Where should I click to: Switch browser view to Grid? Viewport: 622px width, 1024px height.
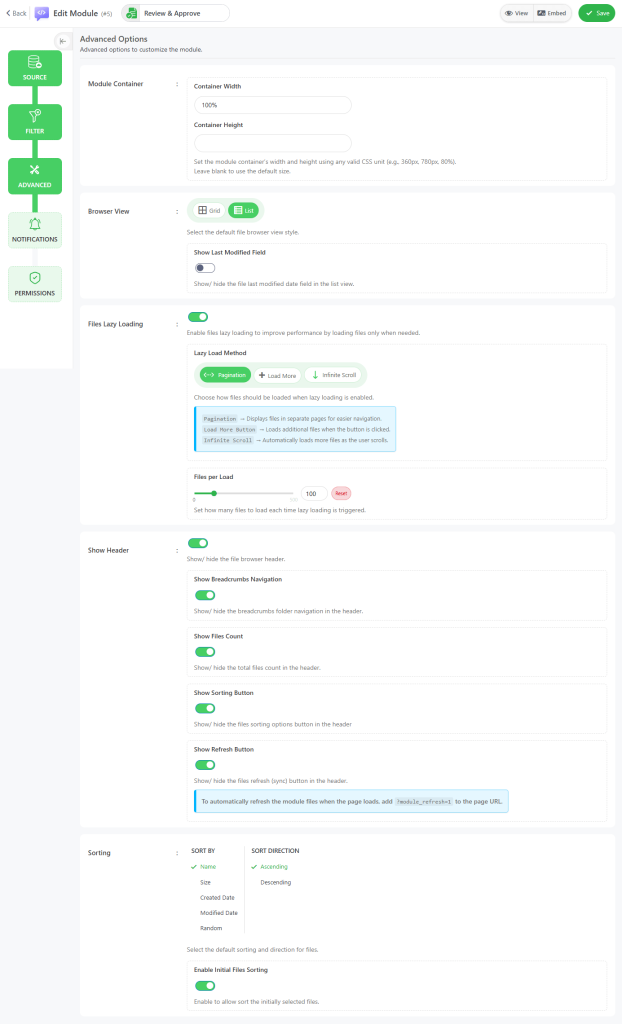[209, 211]
